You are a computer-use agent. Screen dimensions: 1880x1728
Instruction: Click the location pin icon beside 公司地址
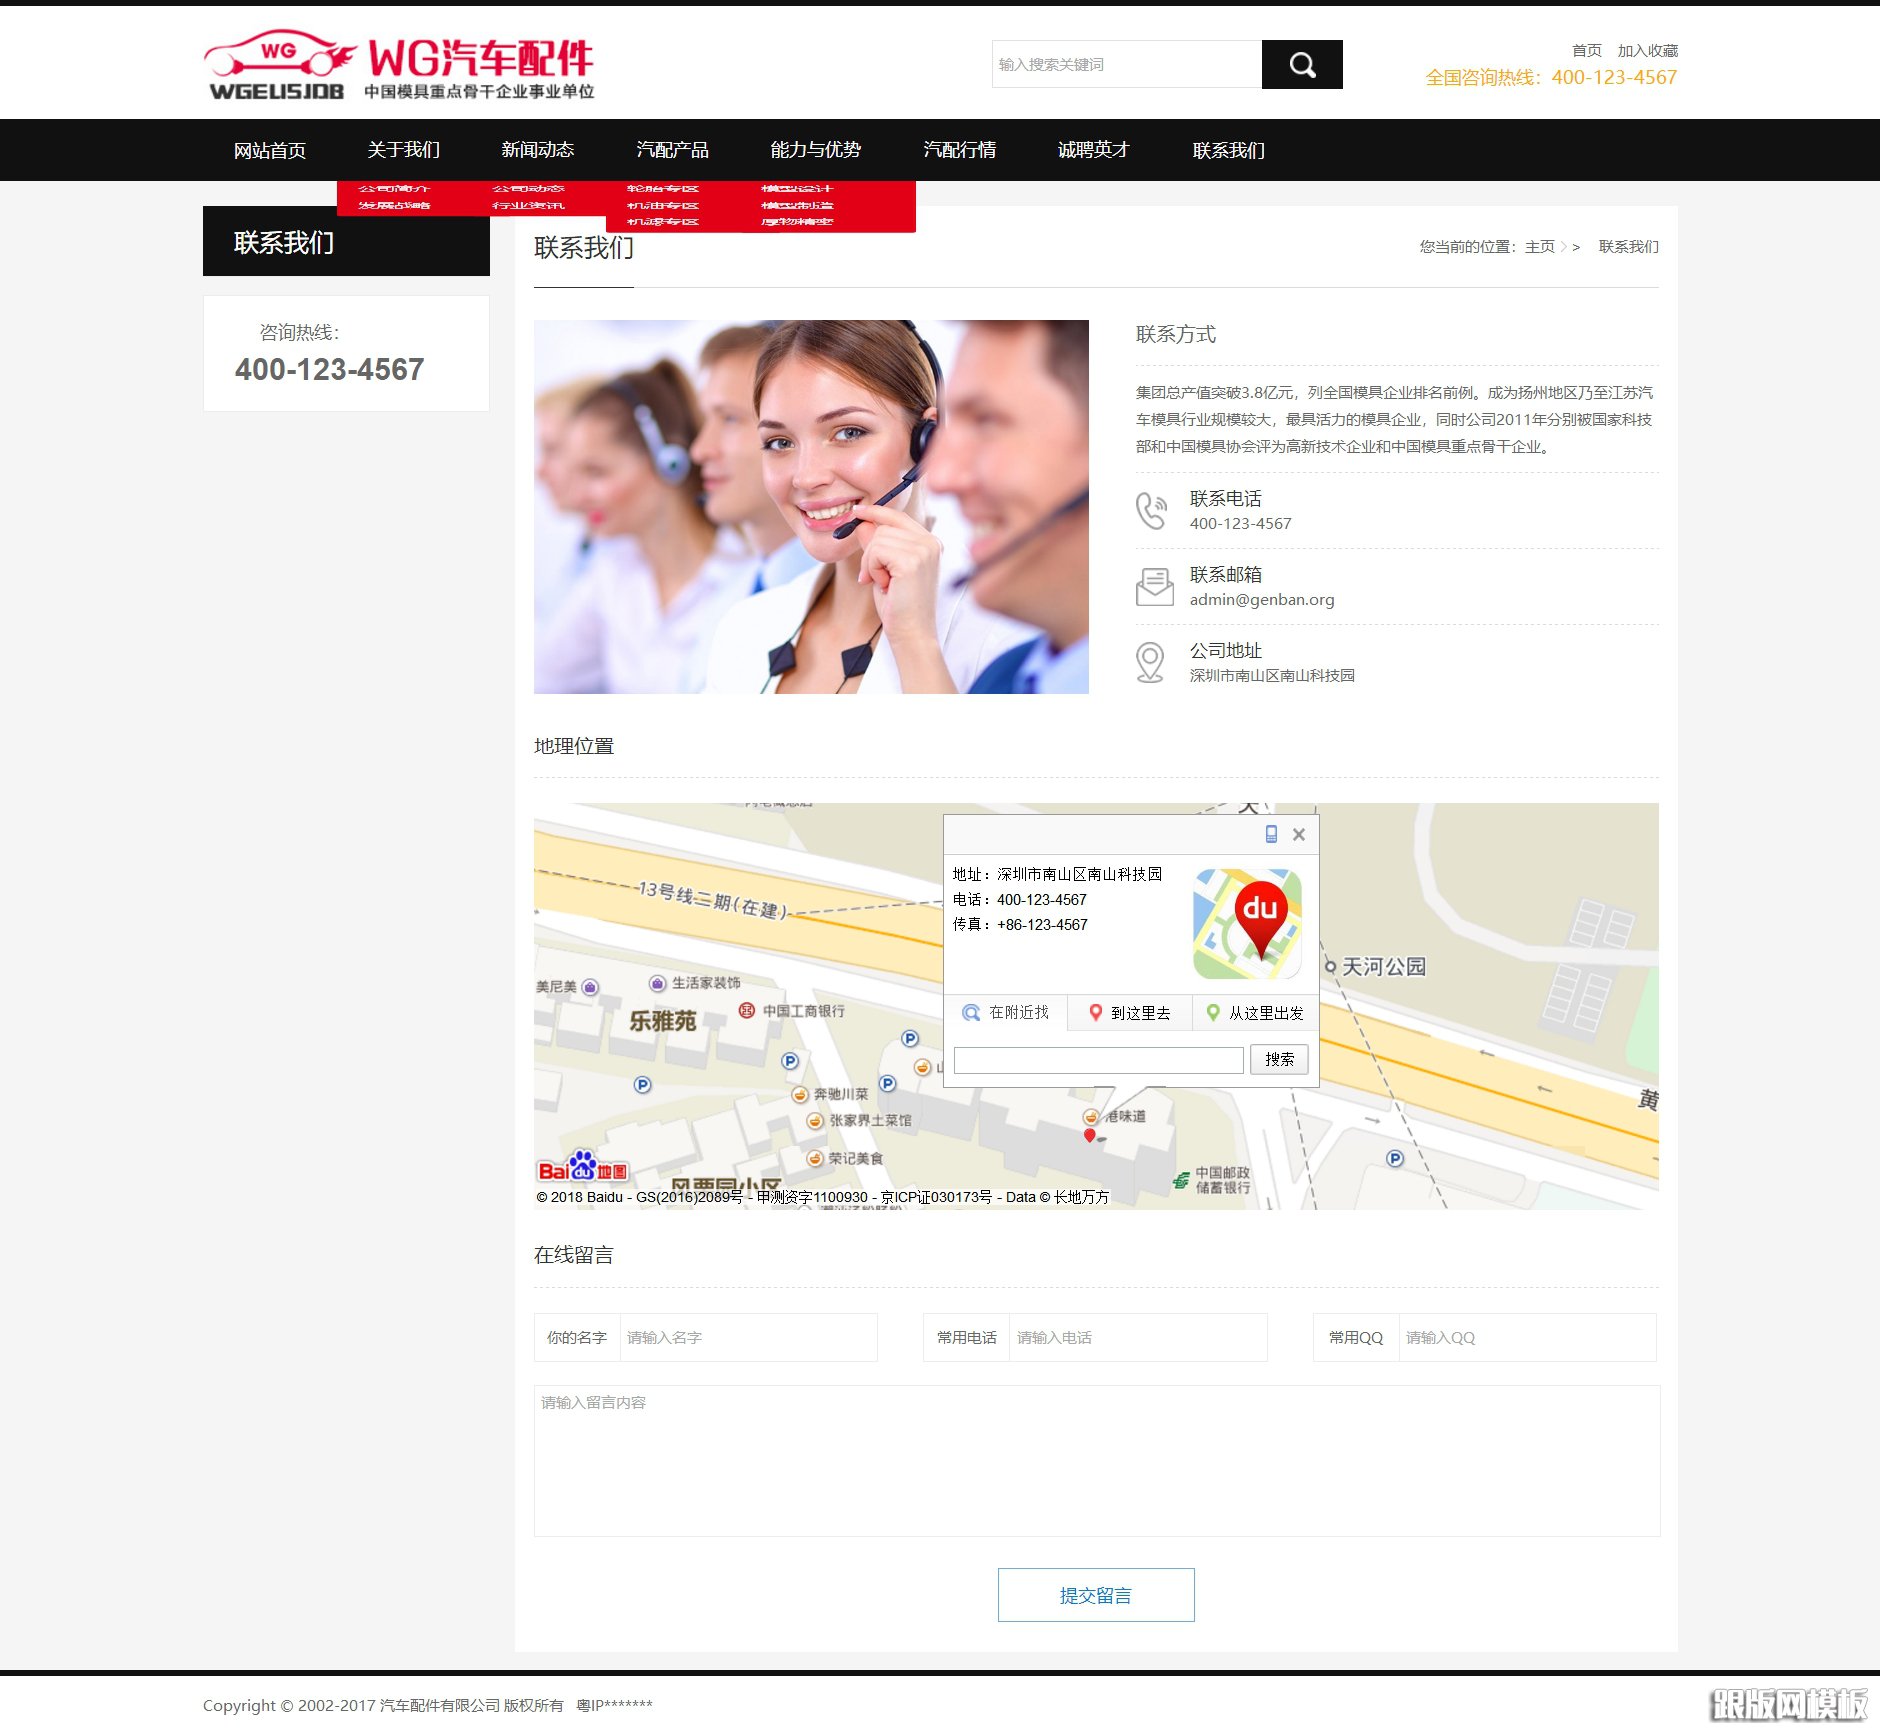click(1152, 661)
